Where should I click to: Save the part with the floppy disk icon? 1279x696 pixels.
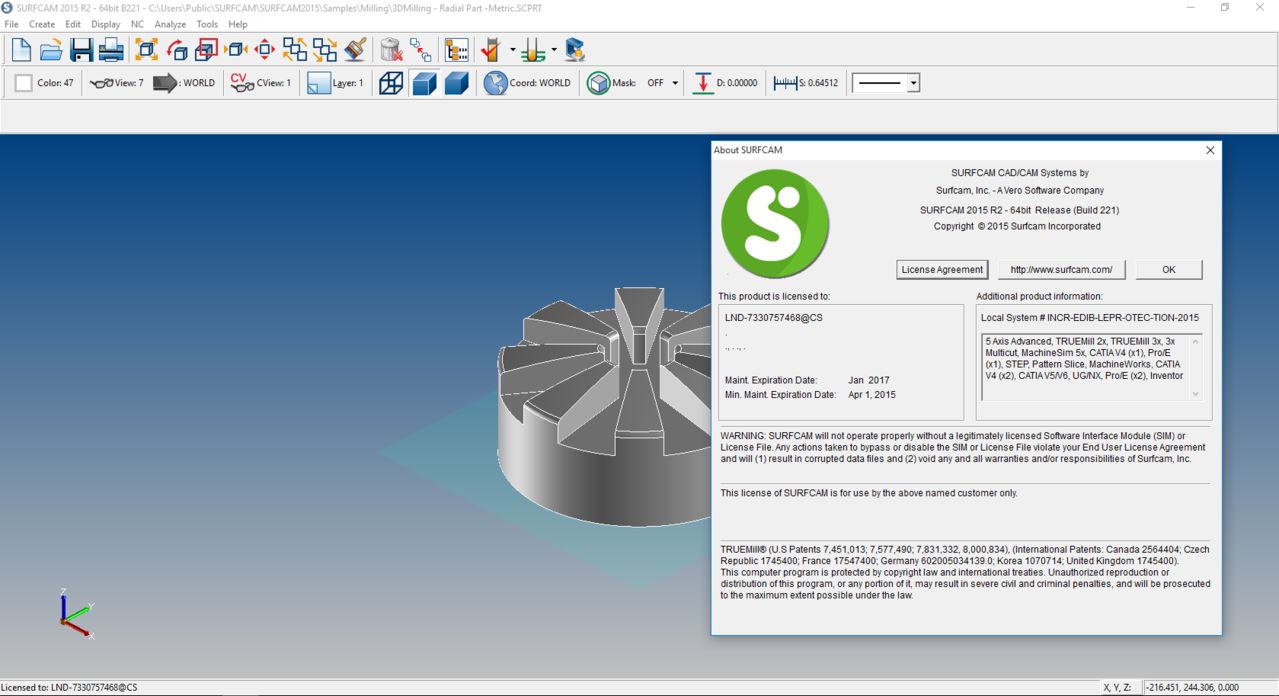click(81, 49)
